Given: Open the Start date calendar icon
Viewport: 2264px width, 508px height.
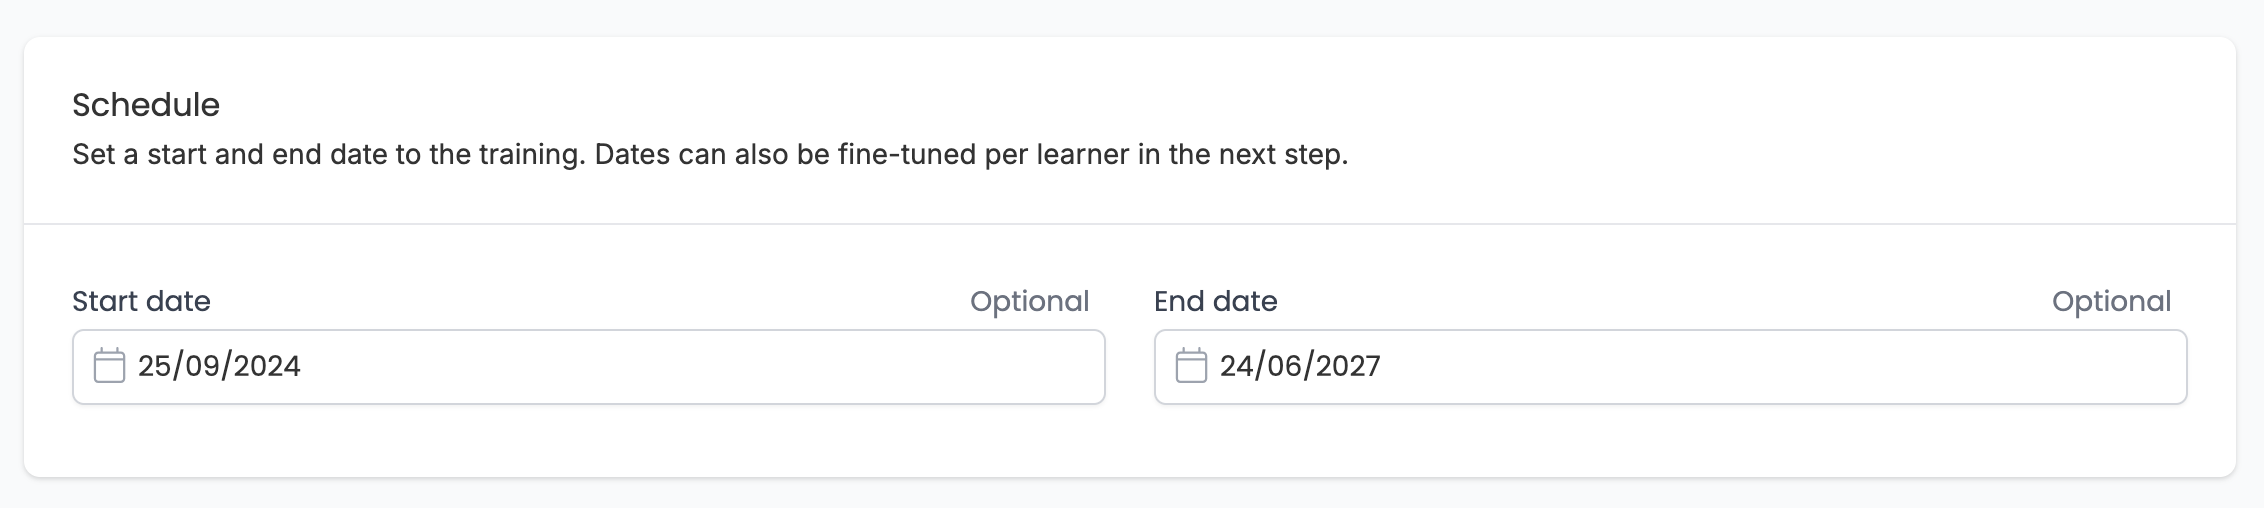Looking at the screenshot, I should click(109, 366).
